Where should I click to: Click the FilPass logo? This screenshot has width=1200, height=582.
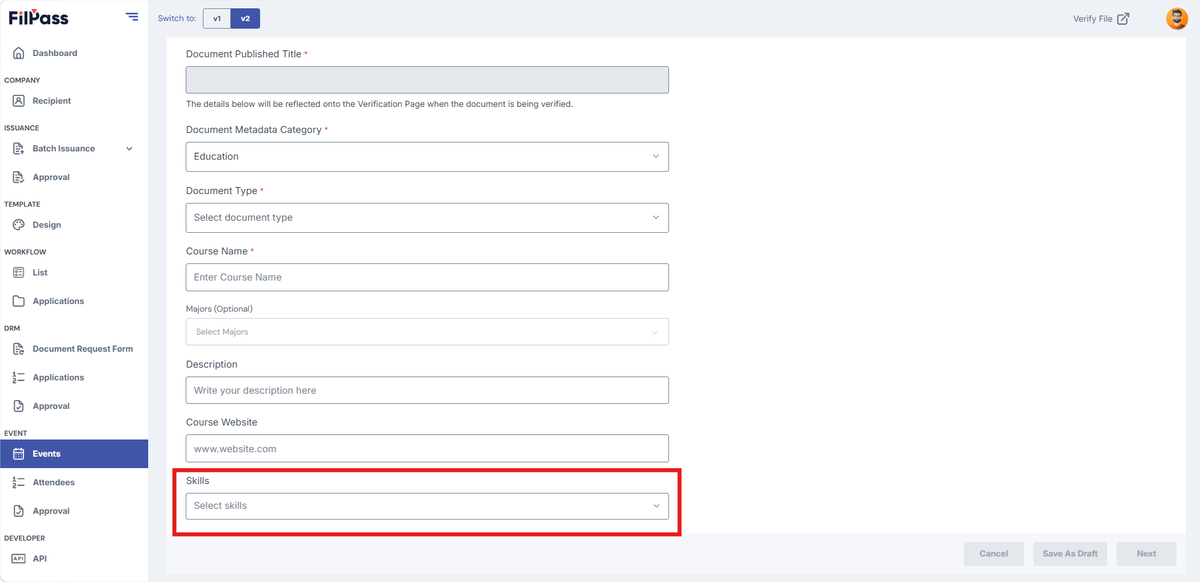38,17
